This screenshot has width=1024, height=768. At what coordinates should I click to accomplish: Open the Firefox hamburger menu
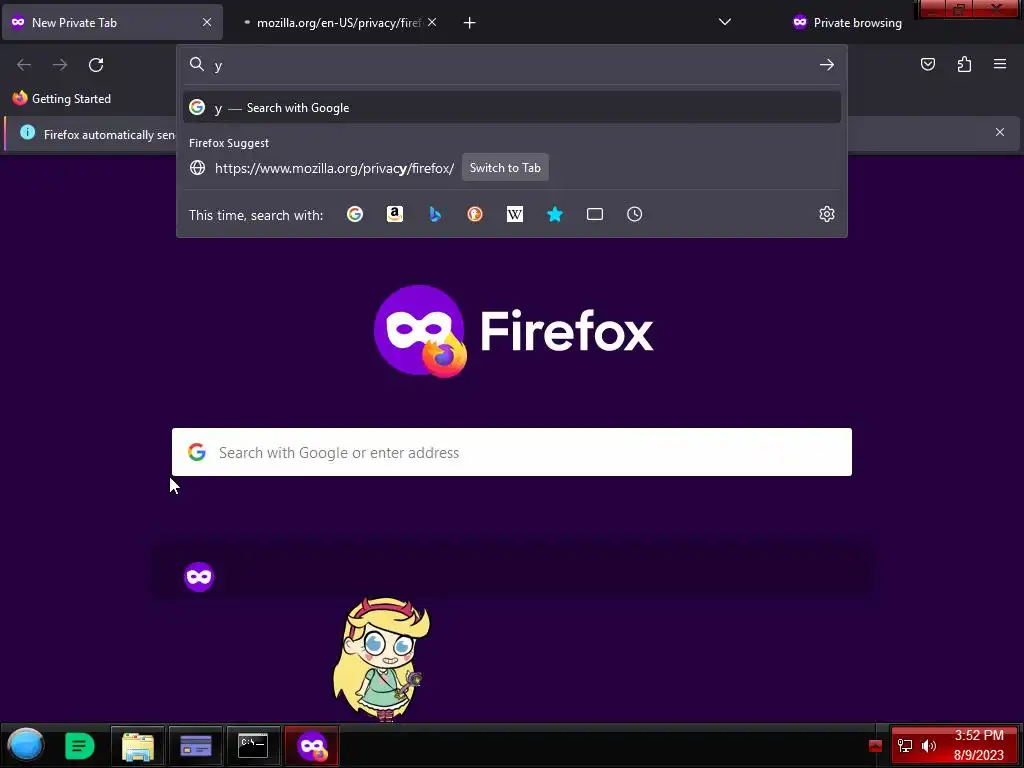pos(1000,64)
